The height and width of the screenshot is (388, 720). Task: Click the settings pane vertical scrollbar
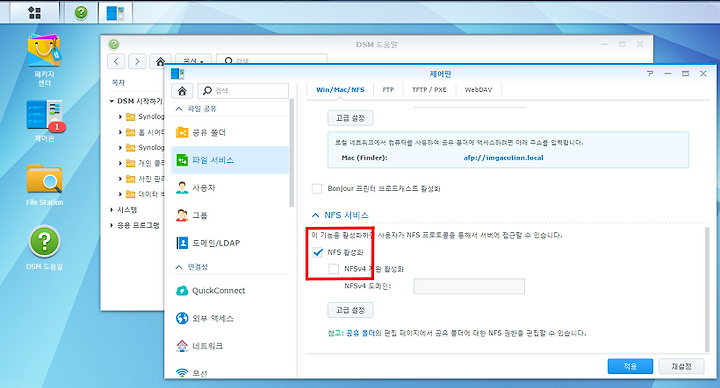(x=707, y=289)
